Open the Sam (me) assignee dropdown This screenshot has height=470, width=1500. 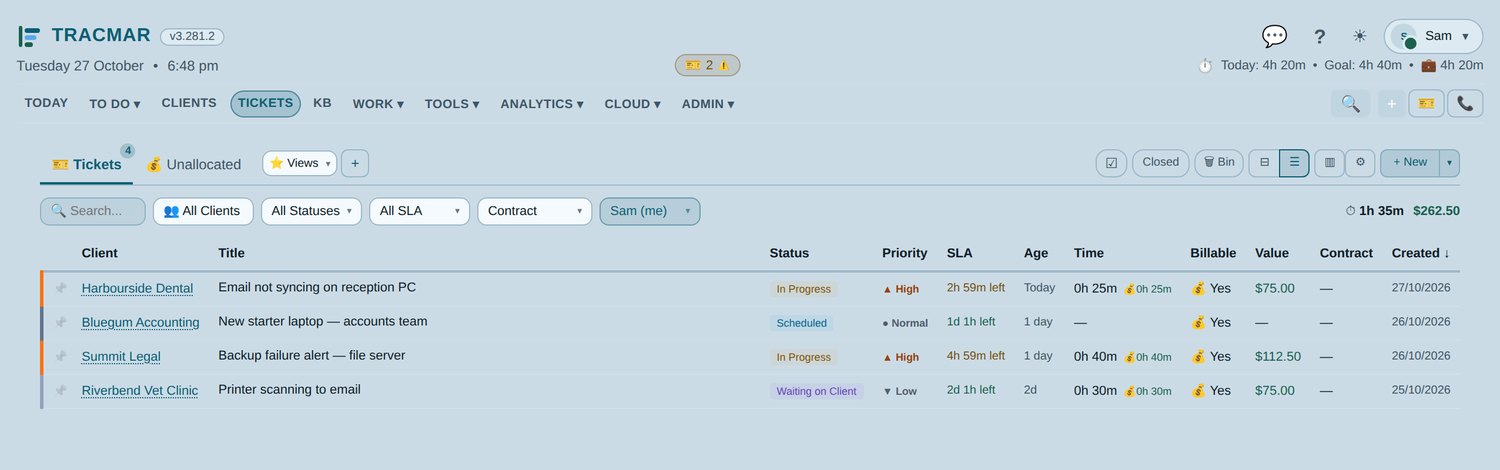tap(650, 211)
